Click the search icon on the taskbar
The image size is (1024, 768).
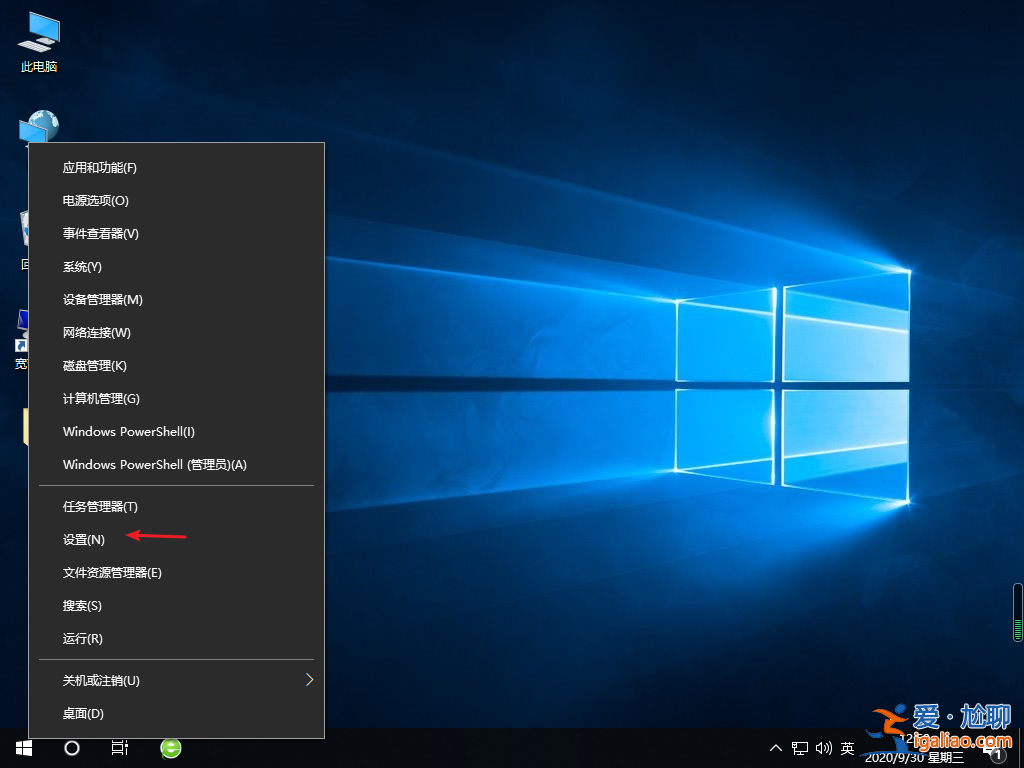tap(70, 747)
